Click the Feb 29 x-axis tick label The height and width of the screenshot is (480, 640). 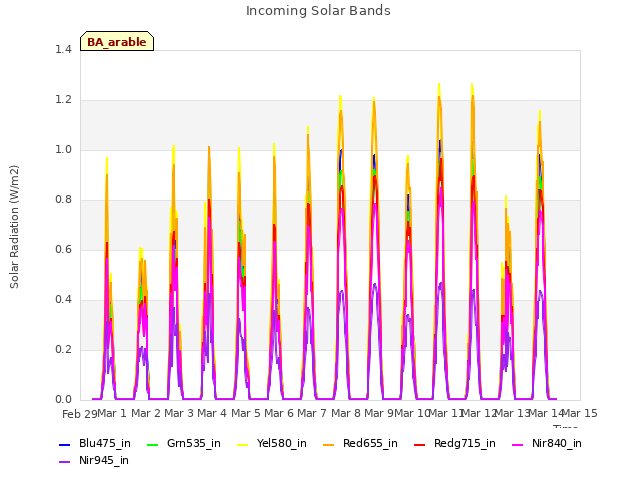(x=80, y=414)
